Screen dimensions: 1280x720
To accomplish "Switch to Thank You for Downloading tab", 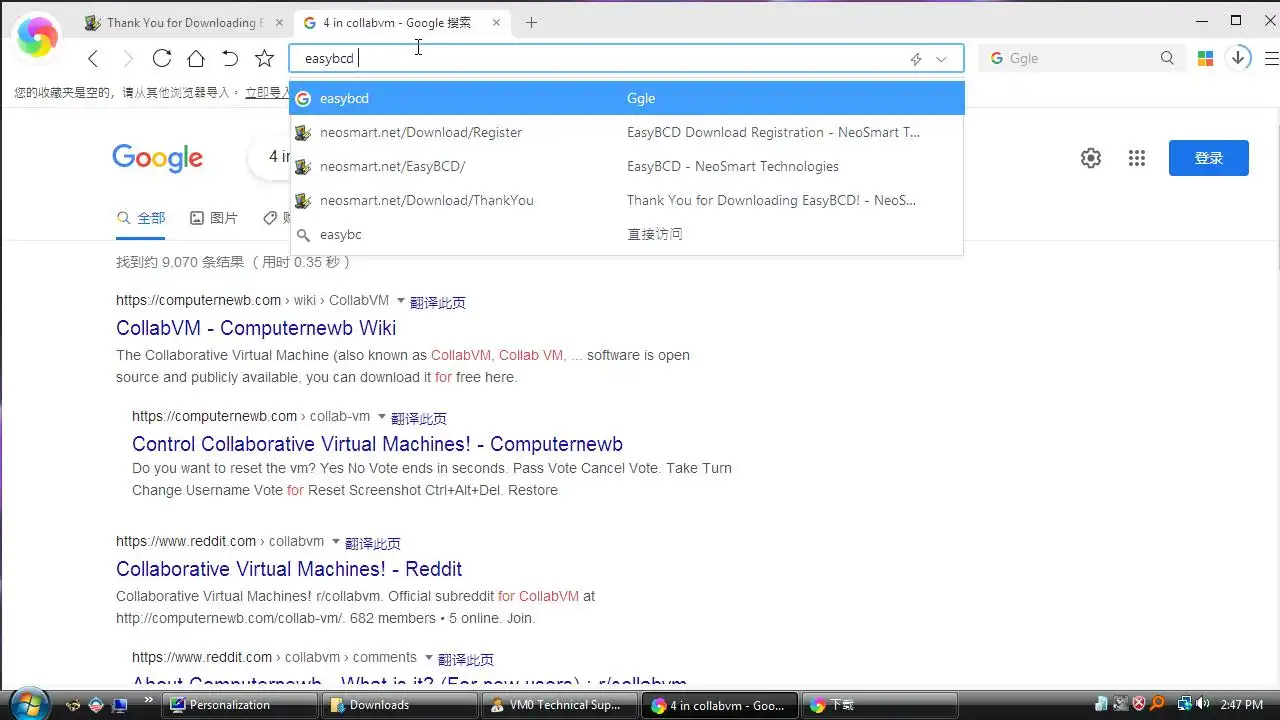I will click(185, 22).
